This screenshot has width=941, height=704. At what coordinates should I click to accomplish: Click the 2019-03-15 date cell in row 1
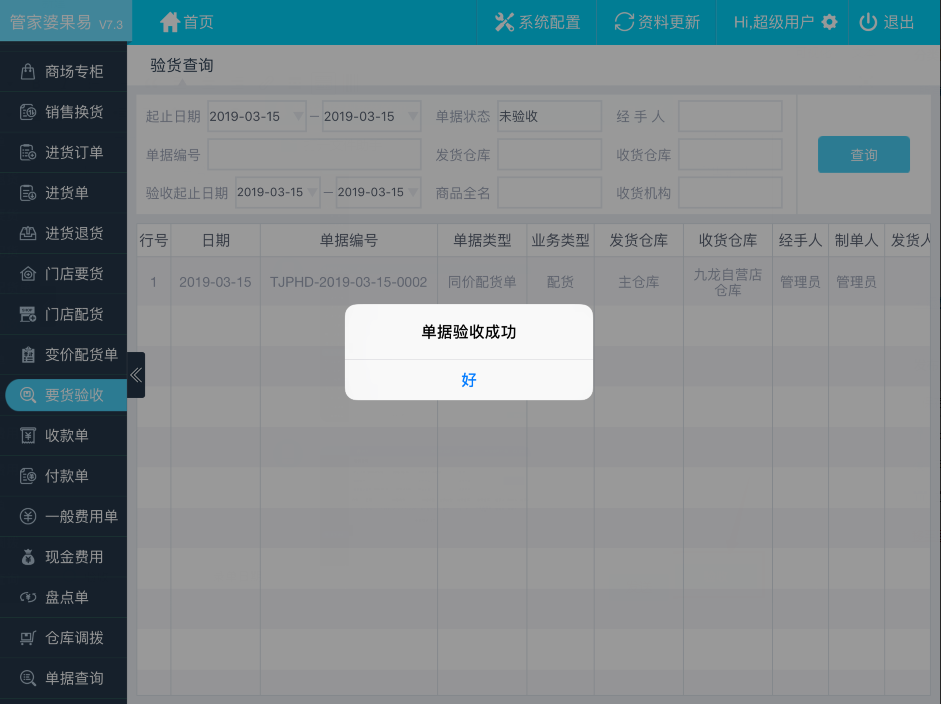point(215,282)
